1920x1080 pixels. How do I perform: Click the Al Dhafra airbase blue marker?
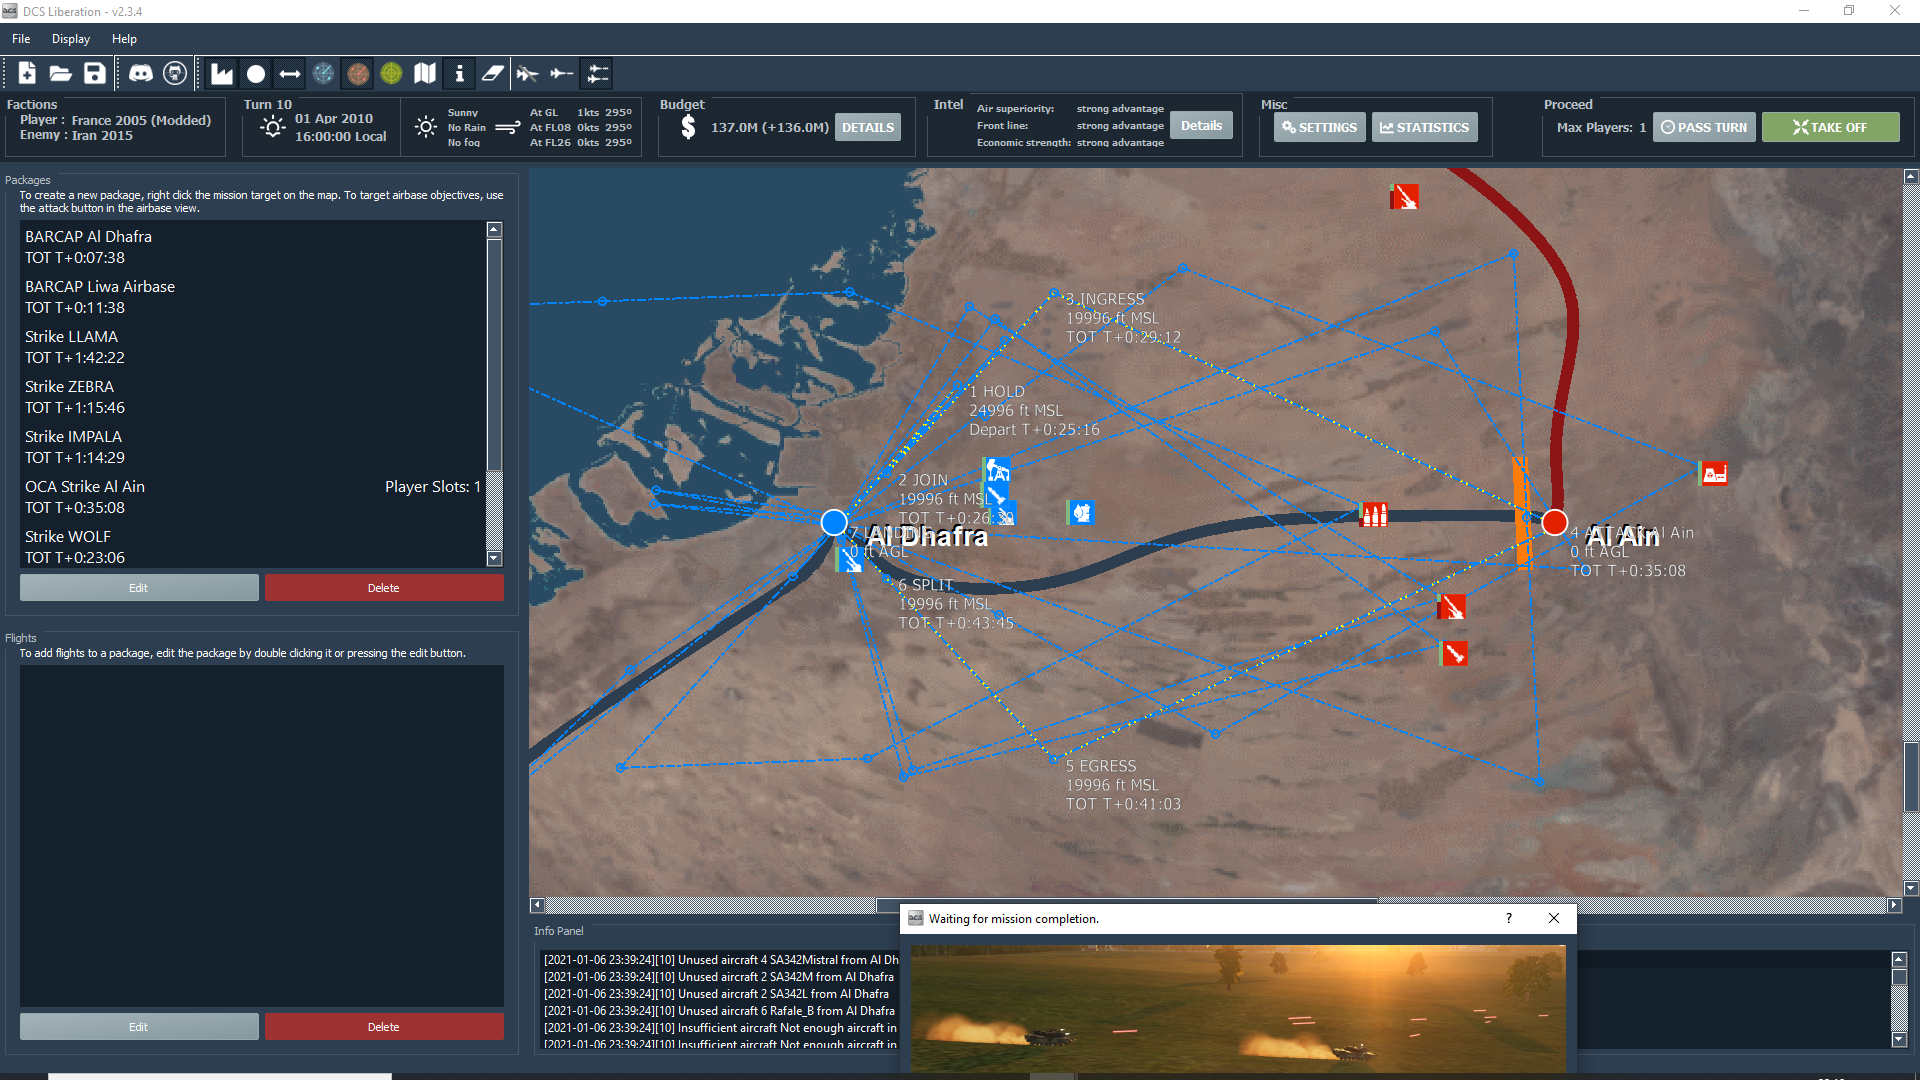834,522
